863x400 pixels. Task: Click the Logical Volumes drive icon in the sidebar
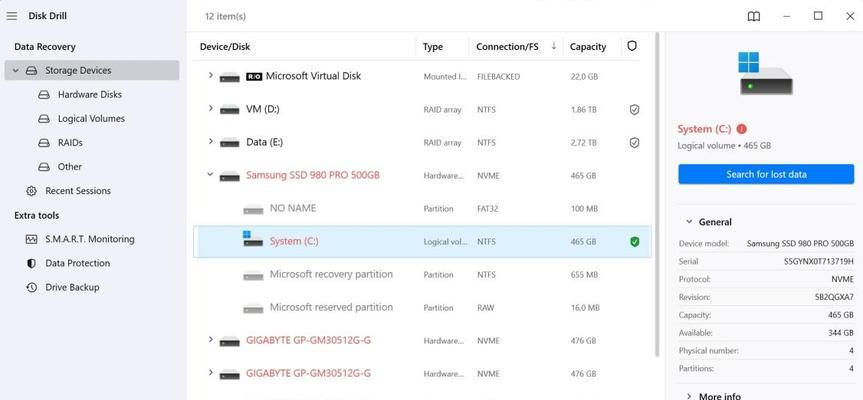coord(44,119)
